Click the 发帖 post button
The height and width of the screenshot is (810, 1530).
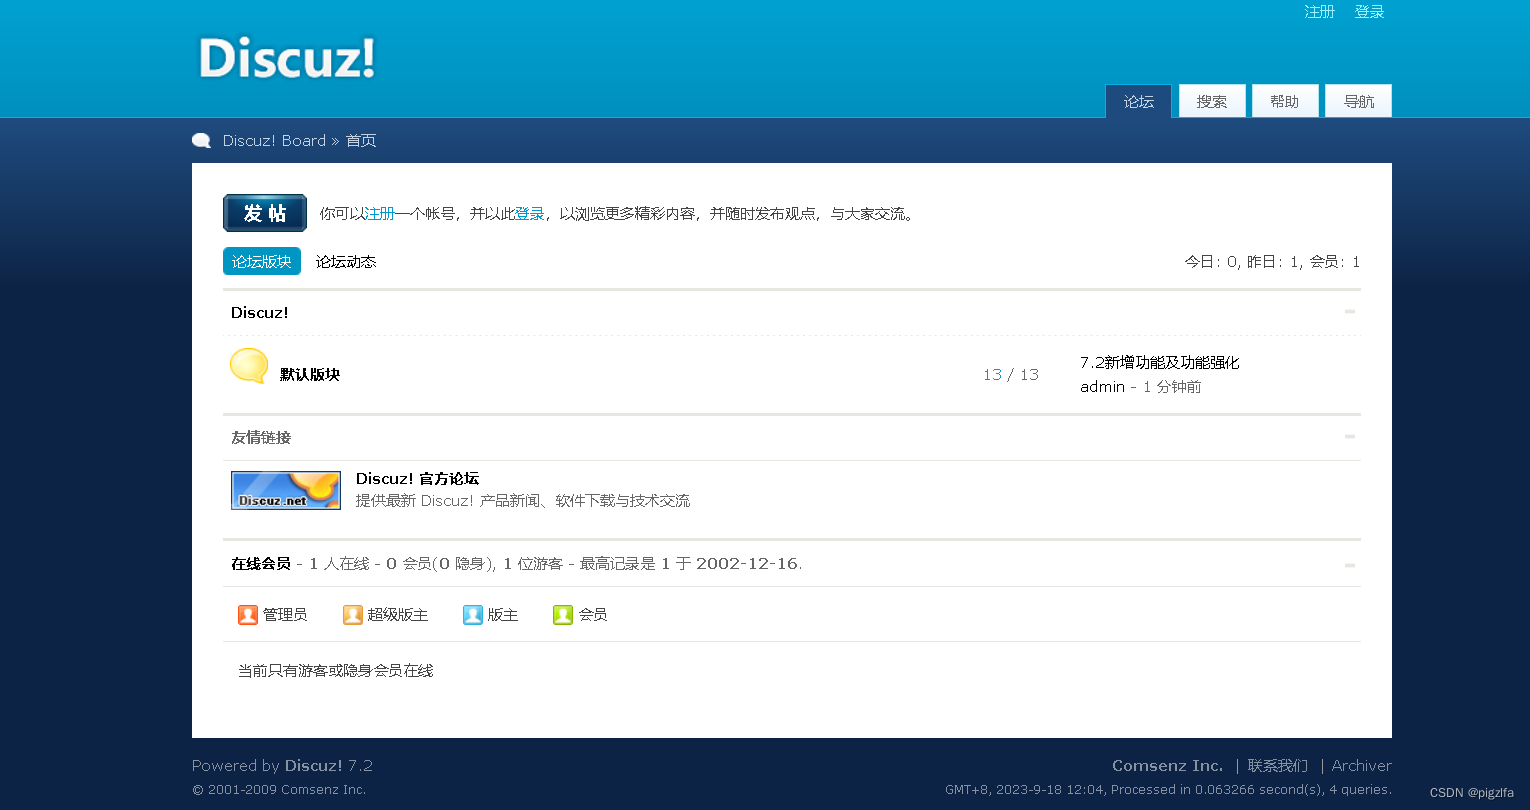pyautogui.click(x=264, y=212)
